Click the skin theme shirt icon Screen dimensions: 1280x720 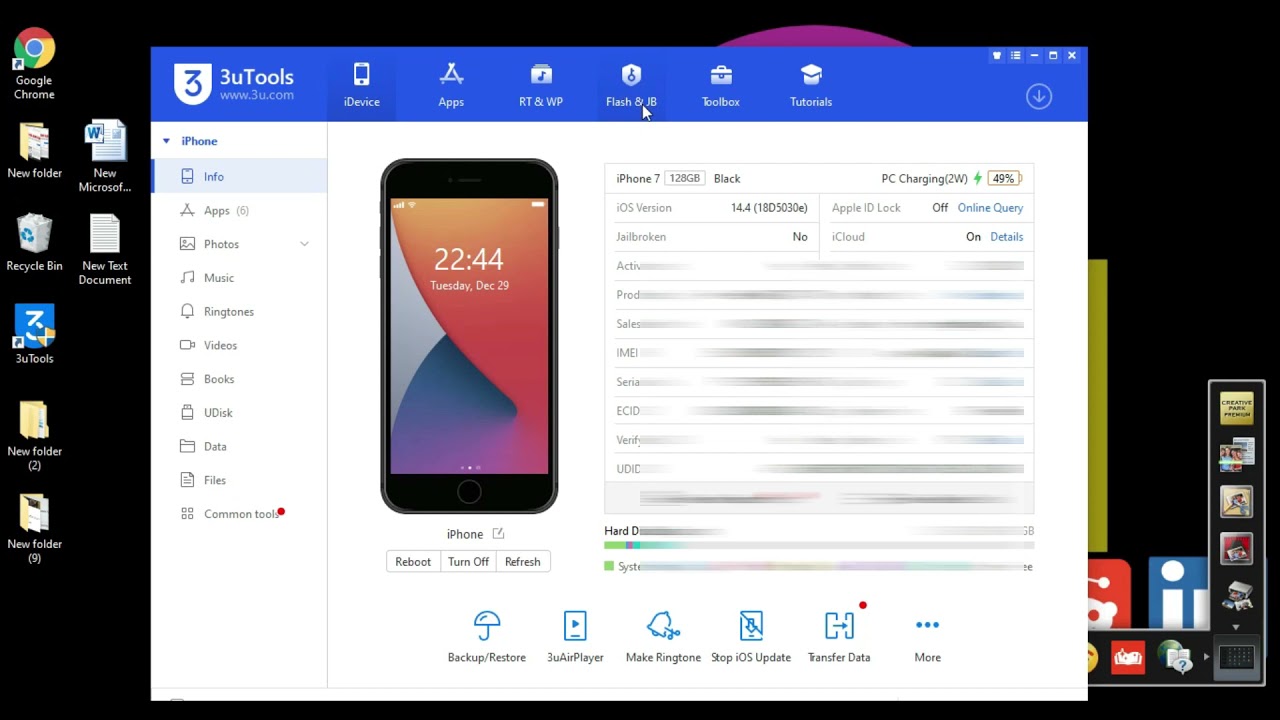[997, 56]
